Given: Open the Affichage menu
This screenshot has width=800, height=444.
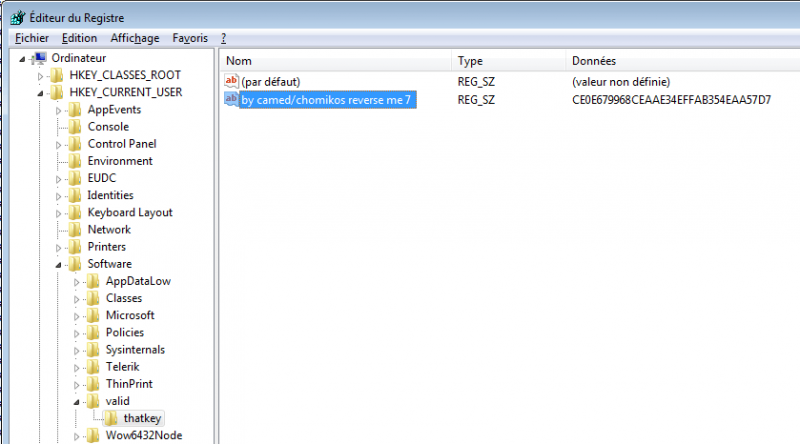Looking at the screenshot, I should 135,38.
